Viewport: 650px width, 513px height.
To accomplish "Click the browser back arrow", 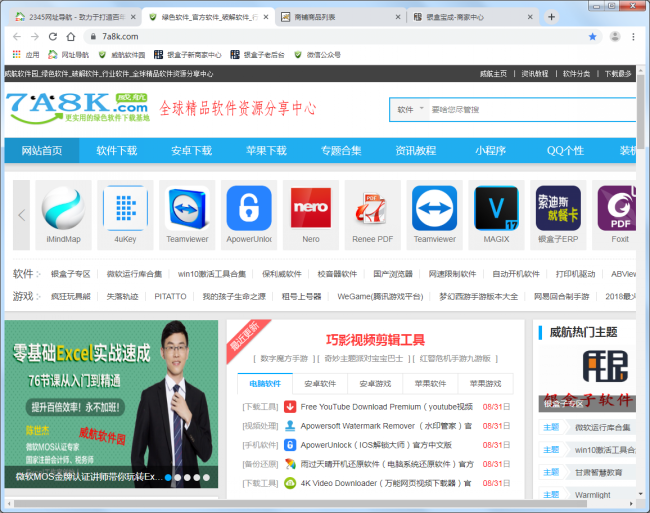I will [17, 36].
